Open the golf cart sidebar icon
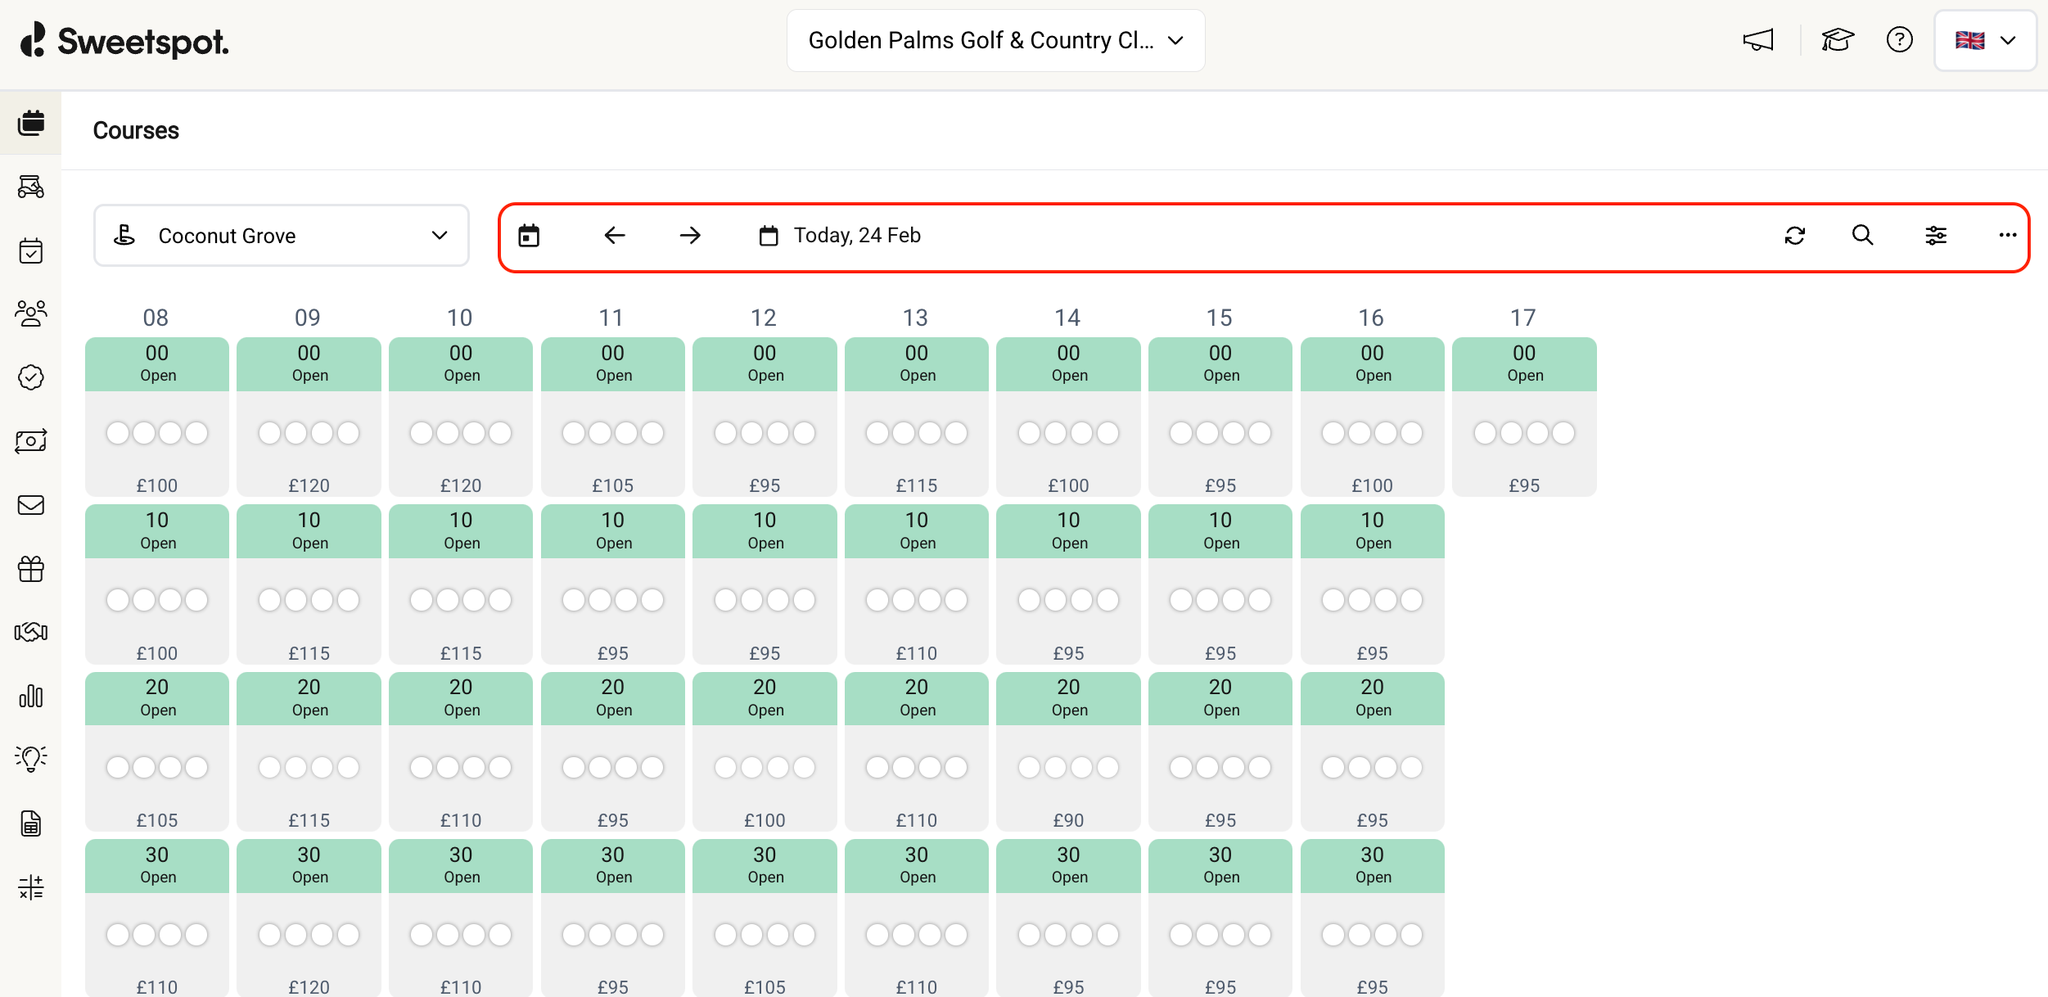Image resolution: width=2048 pixels, height=997 pixels. coord(31,187)
